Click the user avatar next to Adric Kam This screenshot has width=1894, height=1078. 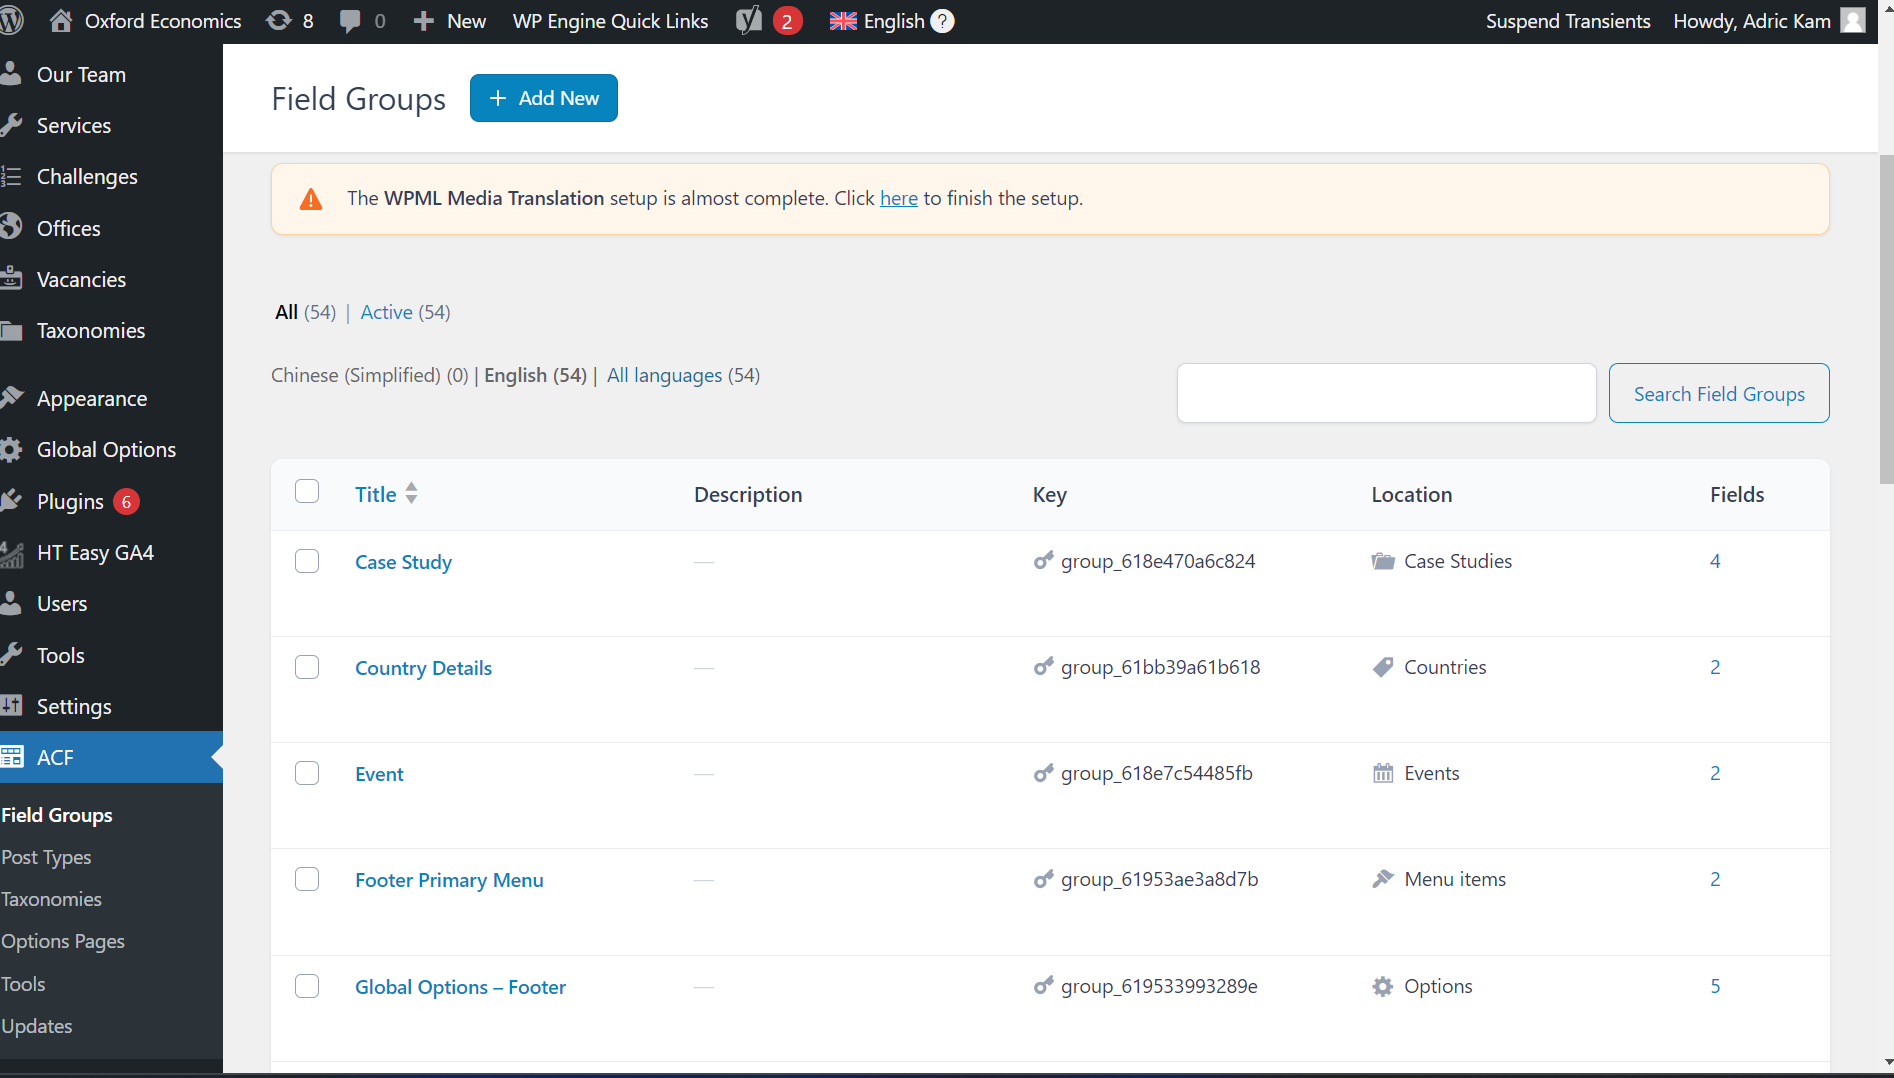pos(1853,21)
